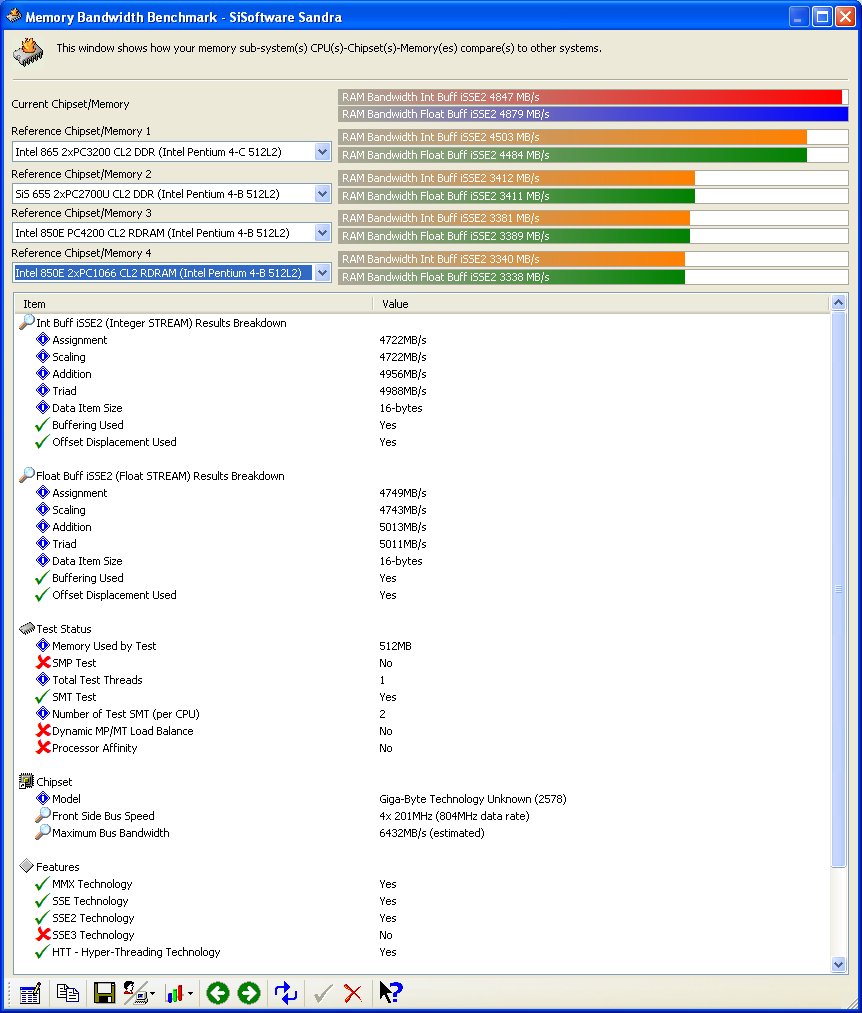Click the Item column header

(x=193, y=304)
